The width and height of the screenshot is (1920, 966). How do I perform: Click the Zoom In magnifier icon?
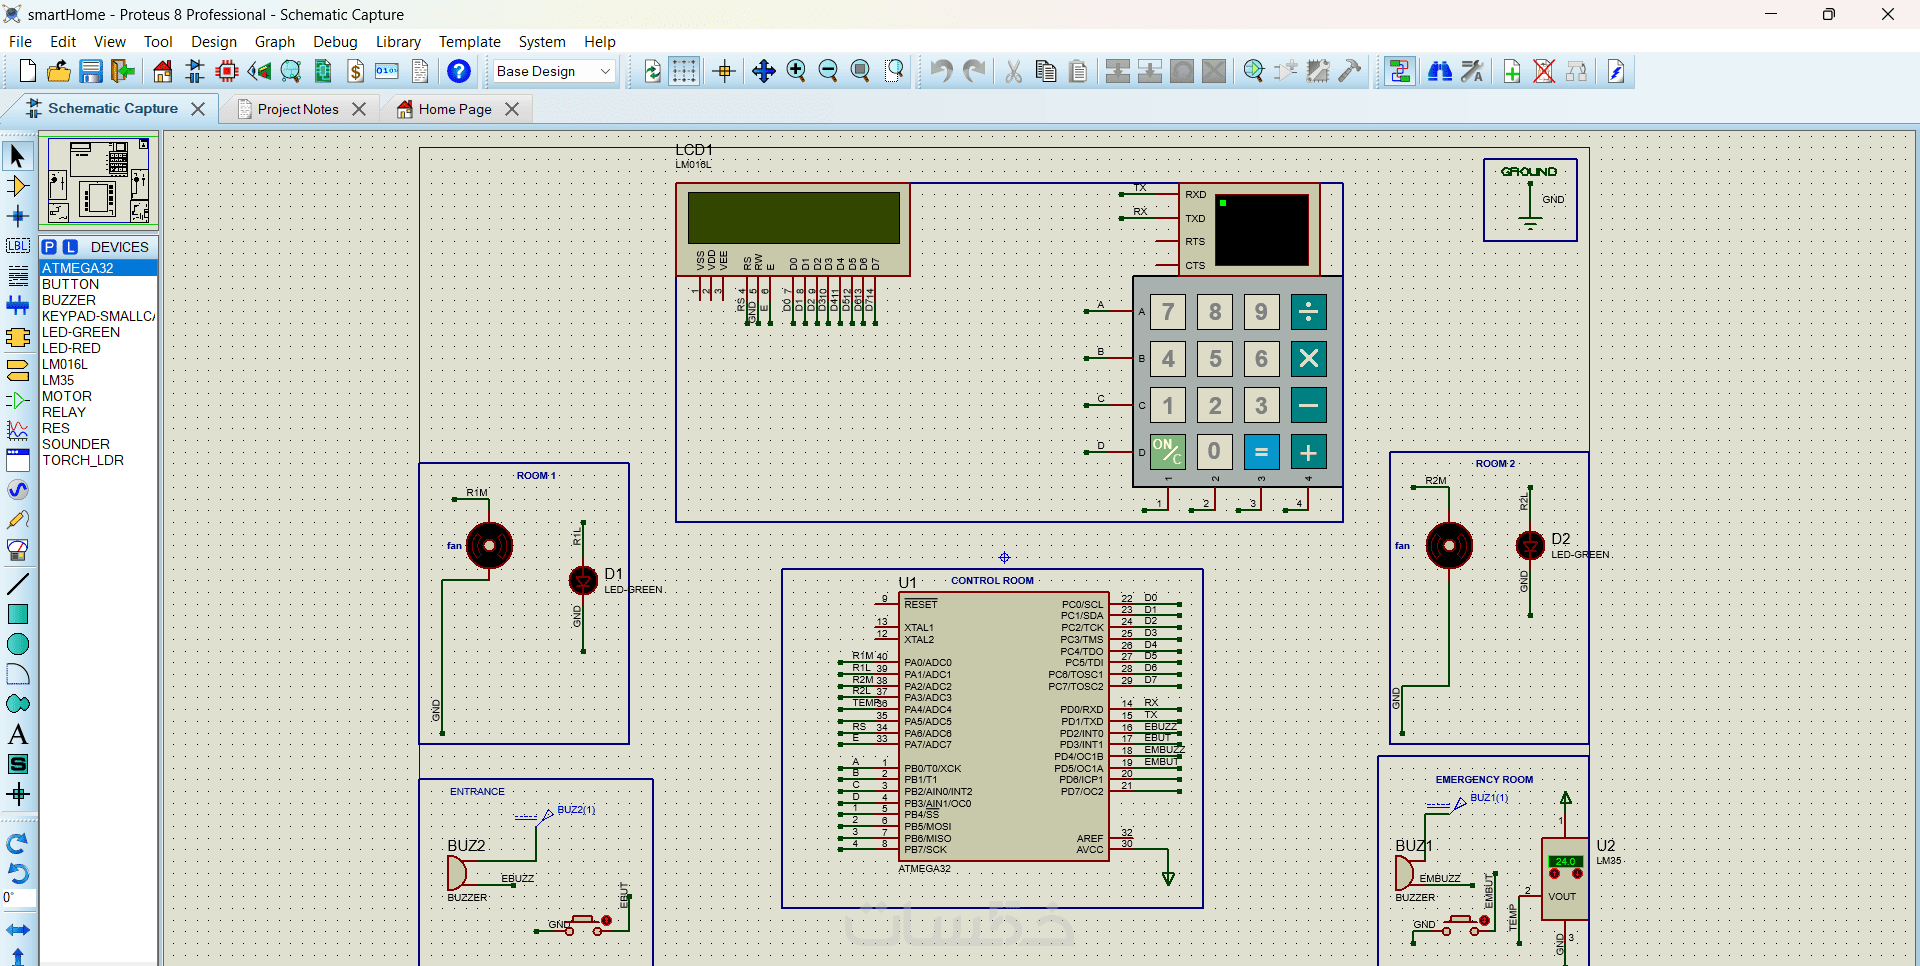(796, 71)
